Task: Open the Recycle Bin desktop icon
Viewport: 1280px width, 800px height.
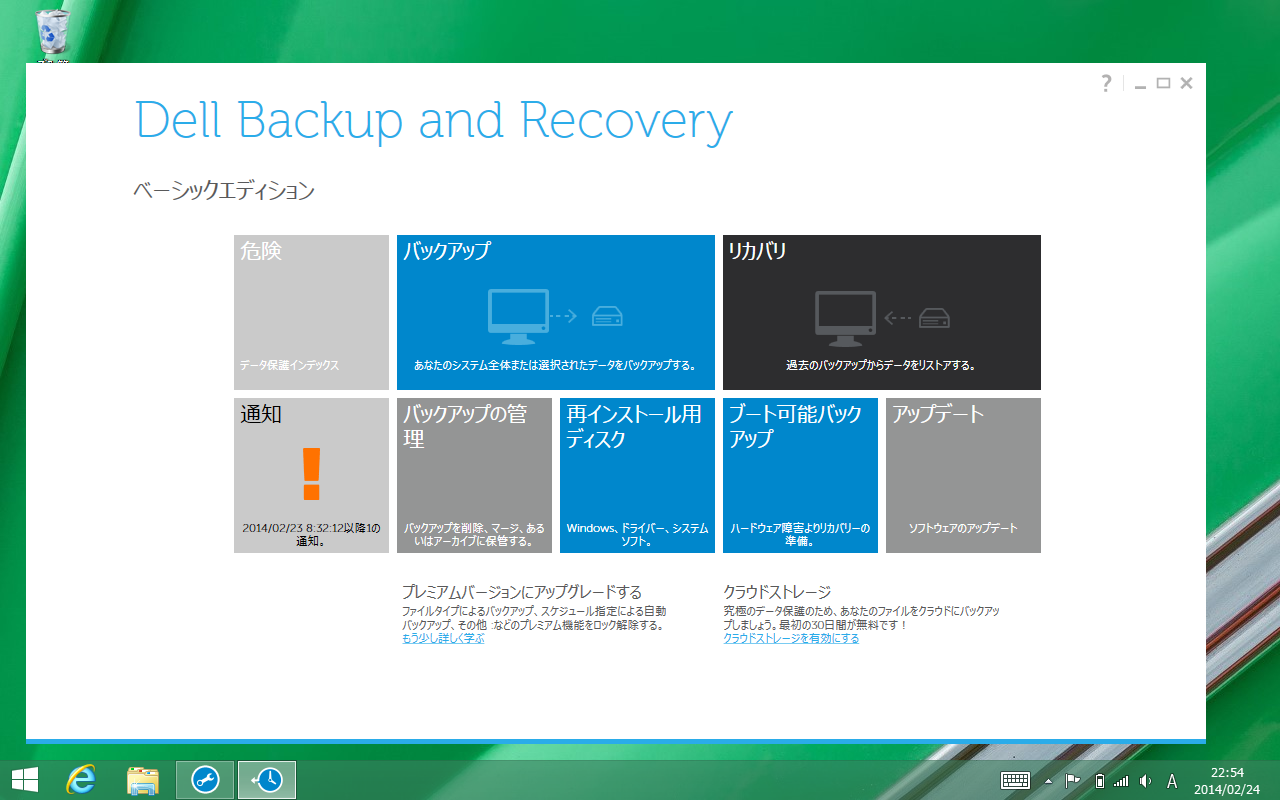Action: pyautogui.click(x=52, y=36)
